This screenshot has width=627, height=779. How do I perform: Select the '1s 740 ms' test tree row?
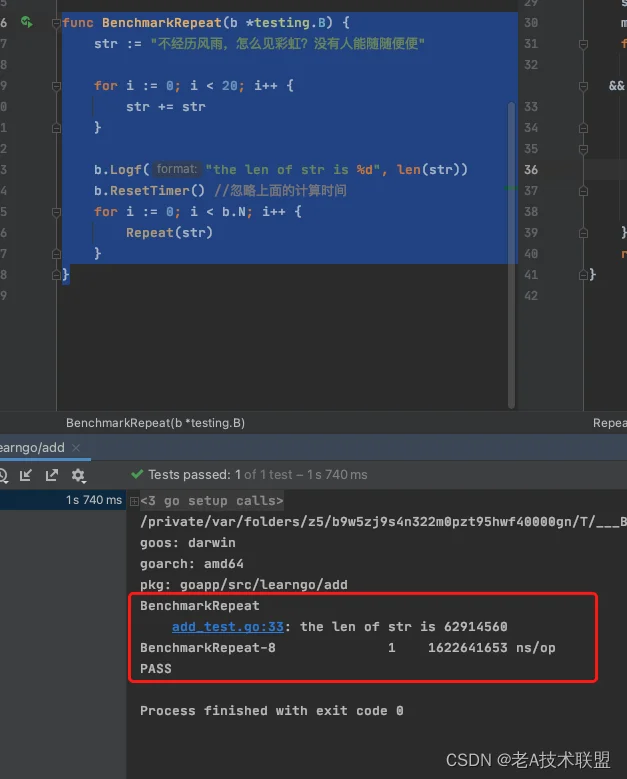[x=63, y=500]
